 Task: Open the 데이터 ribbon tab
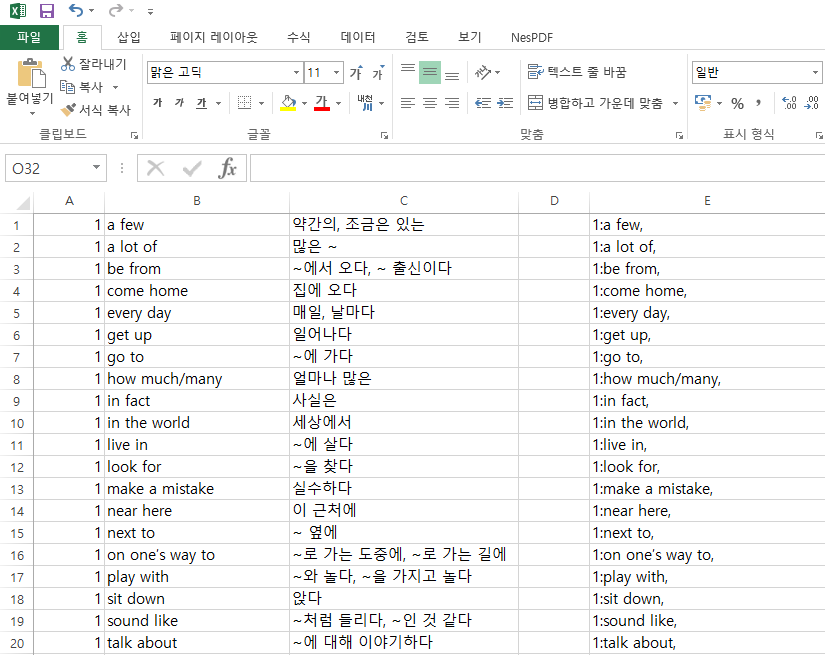tap(358, 37)
